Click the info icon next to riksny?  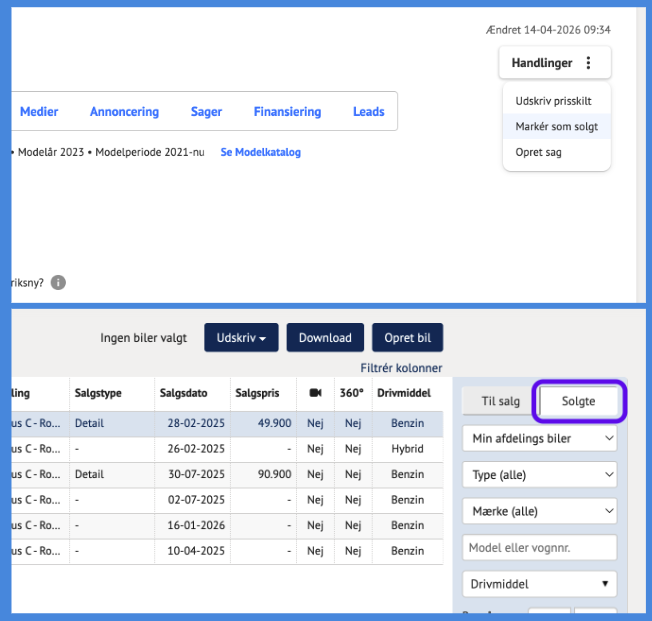[x=58, y=282]
